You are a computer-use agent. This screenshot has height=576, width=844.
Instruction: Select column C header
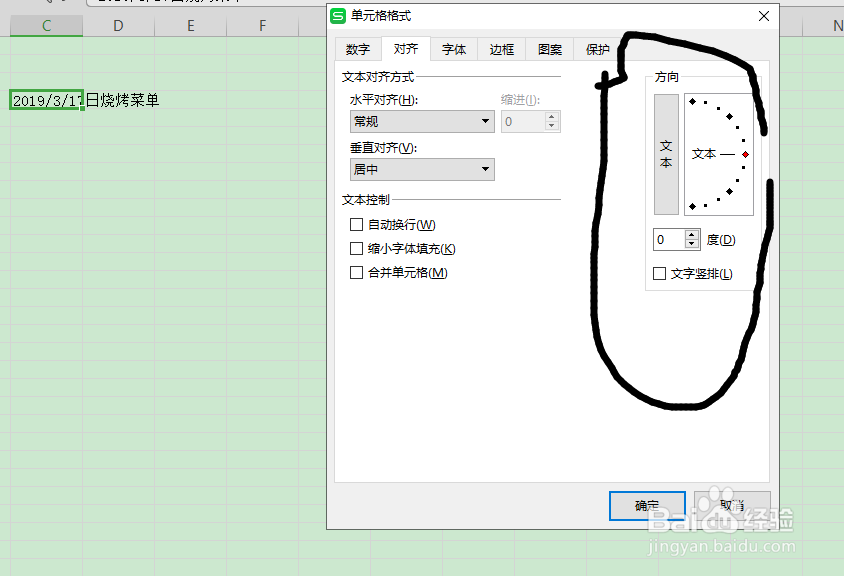(x=46, y=25)
